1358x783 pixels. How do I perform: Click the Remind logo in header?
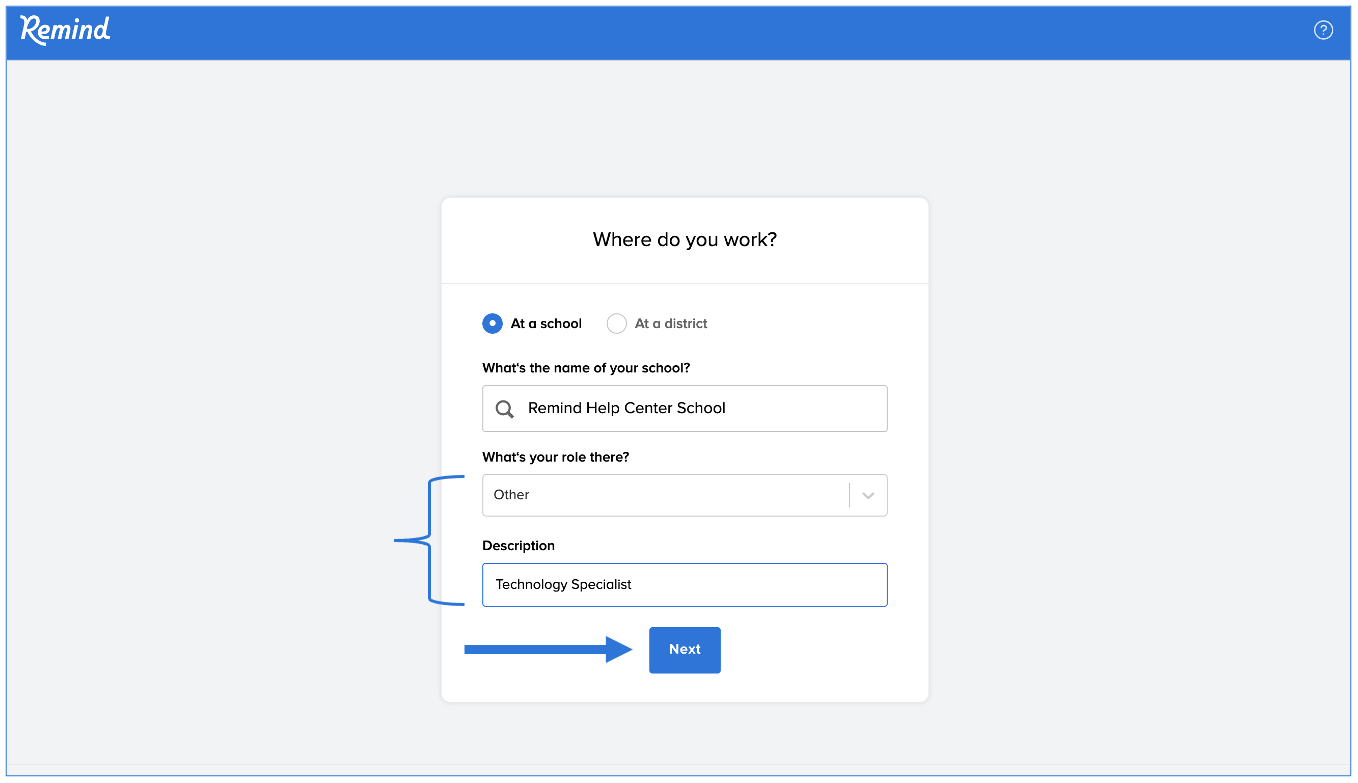tap(65, 30)
